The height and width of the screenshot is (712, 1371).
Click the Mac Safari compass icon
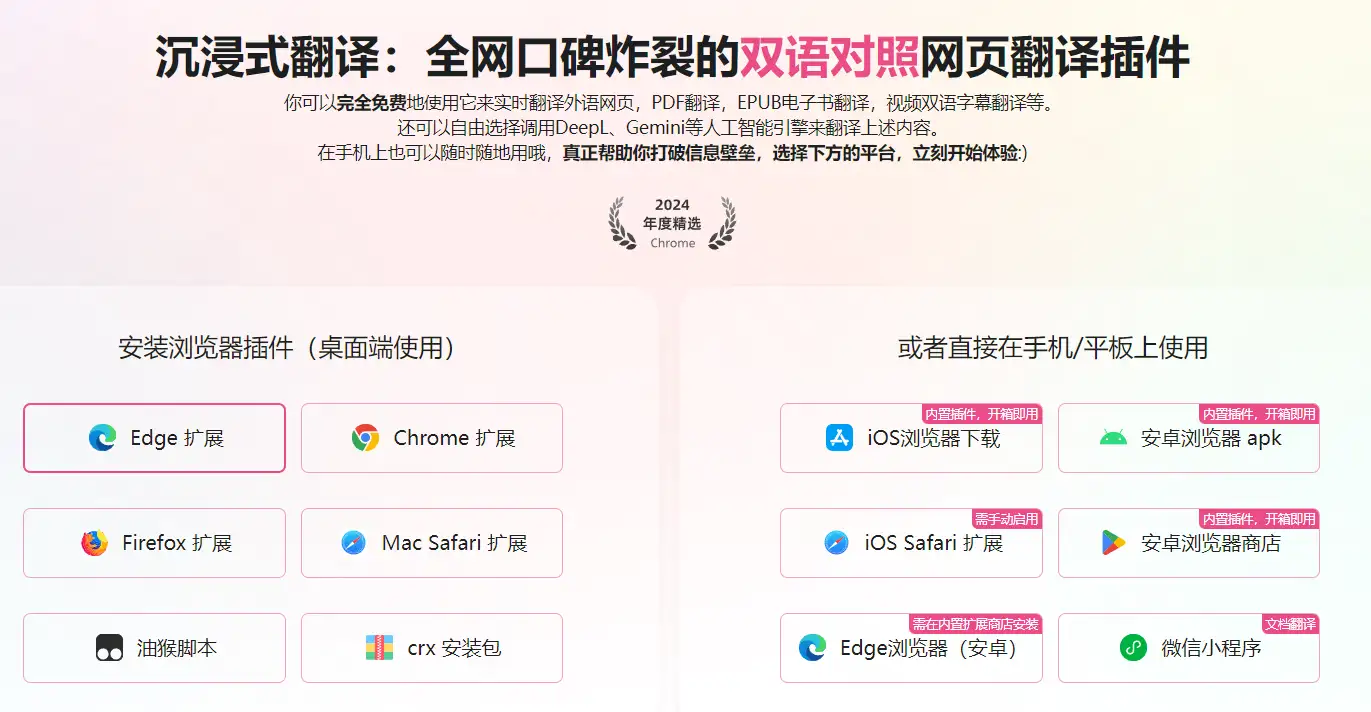pos(353,543)
